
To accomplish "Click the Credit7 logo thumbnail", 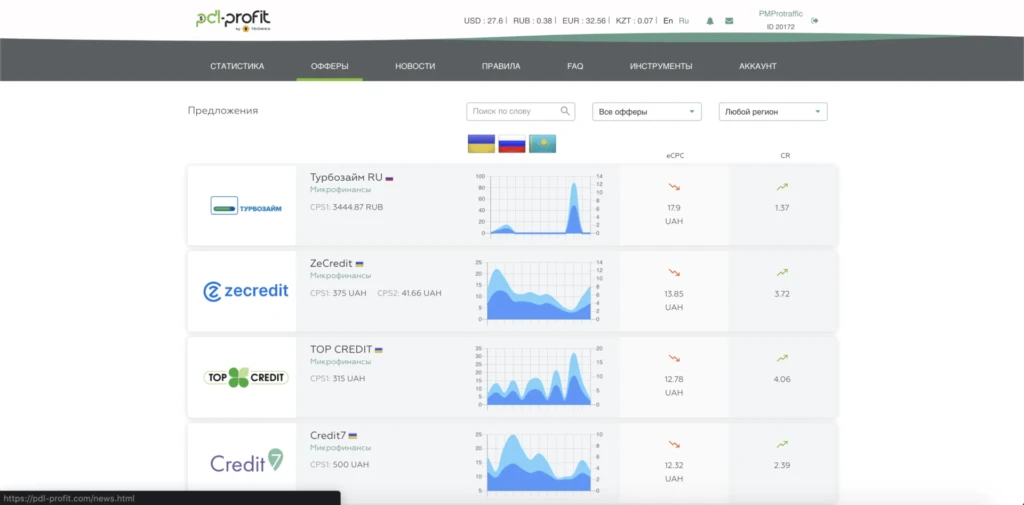I will tap(247, 461).
